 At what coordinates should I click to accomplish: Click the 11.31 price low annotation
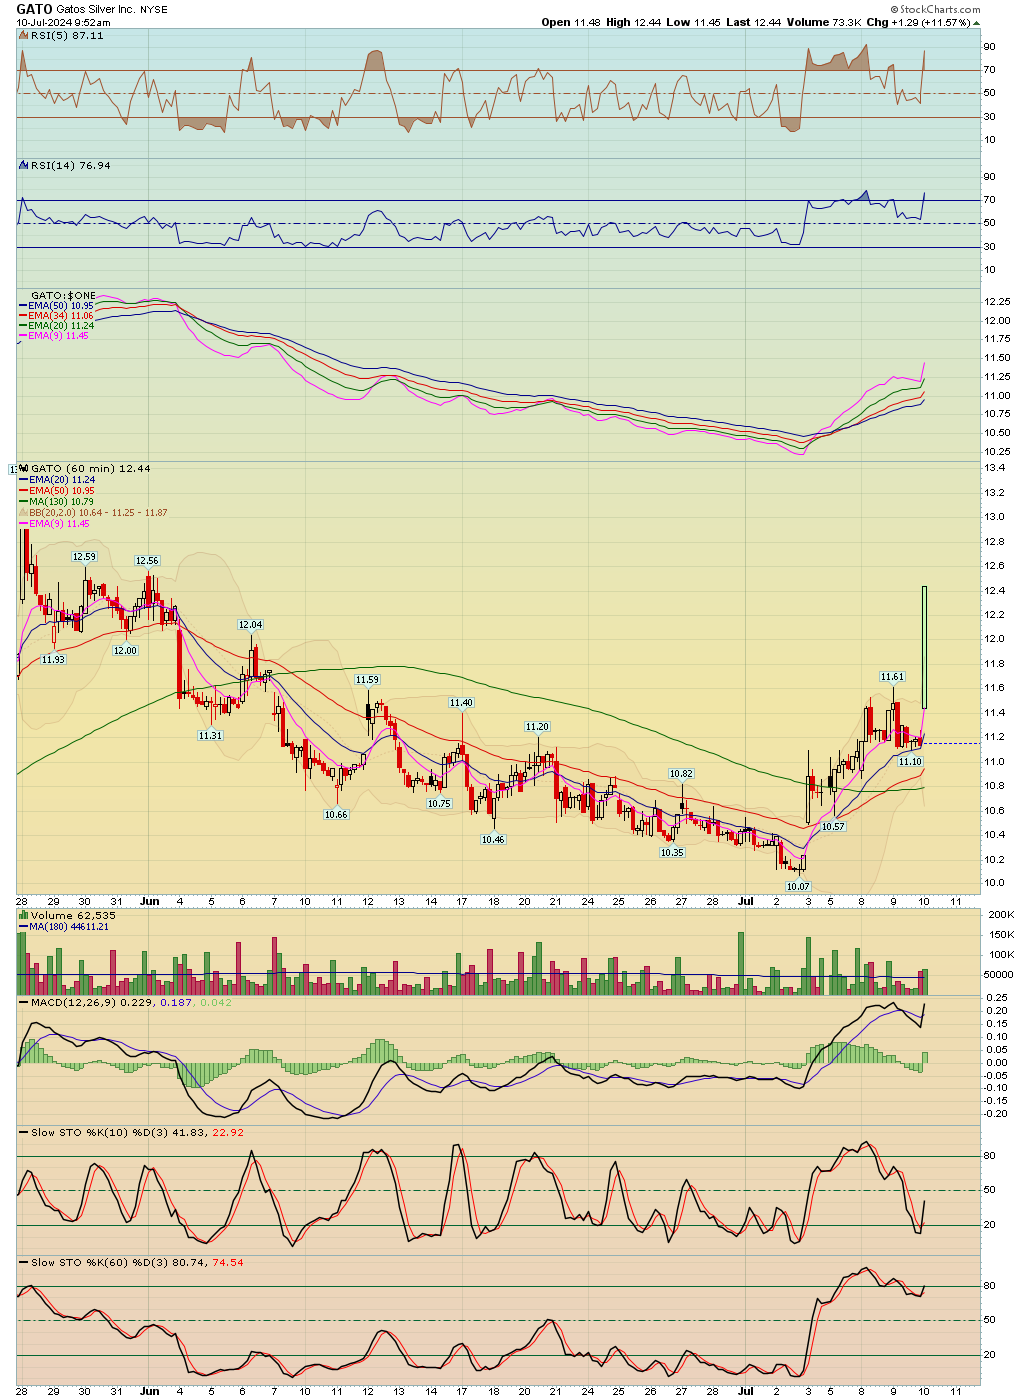[x=210, y=735]
